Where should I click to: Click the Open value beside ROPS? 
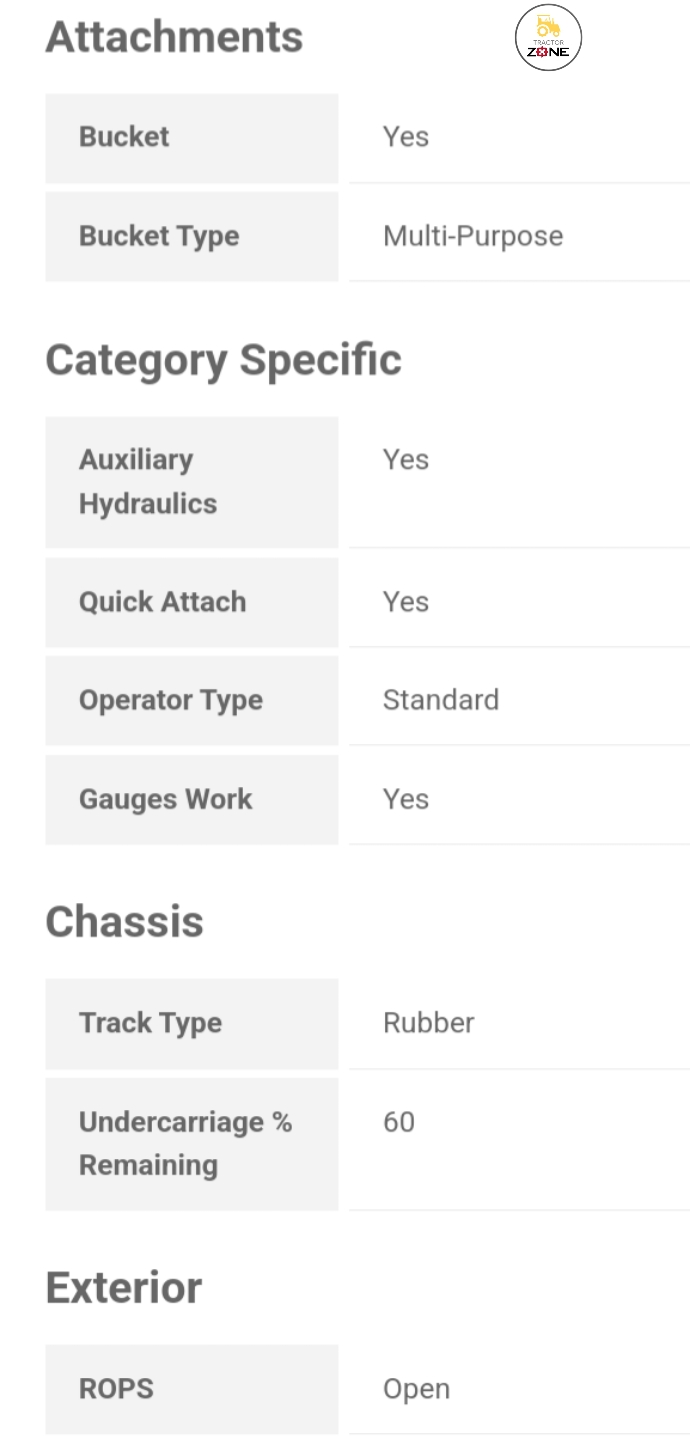[416, 1389]
